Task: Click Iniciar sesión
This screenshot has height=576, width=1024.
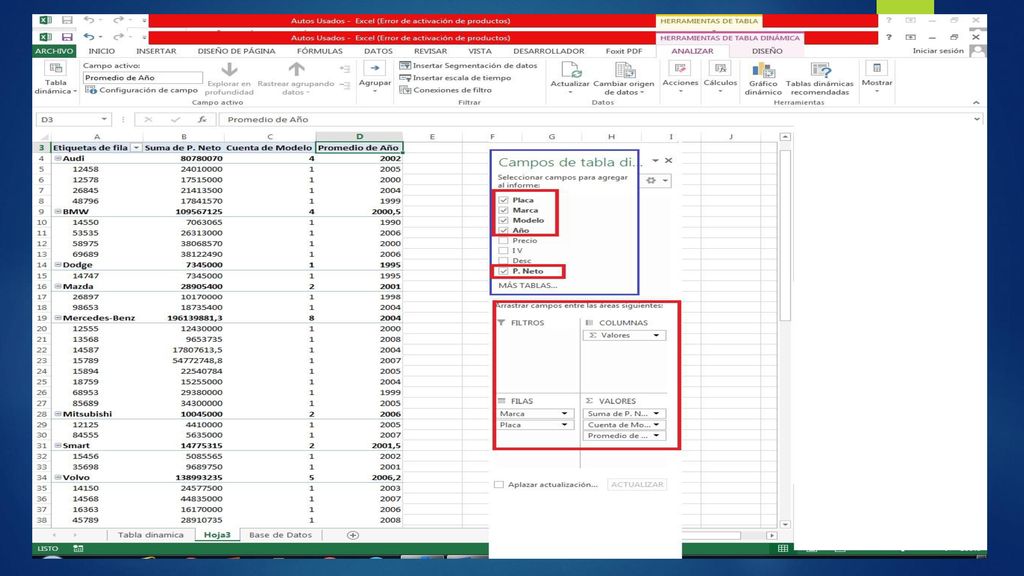Action: tap(938, 51)
